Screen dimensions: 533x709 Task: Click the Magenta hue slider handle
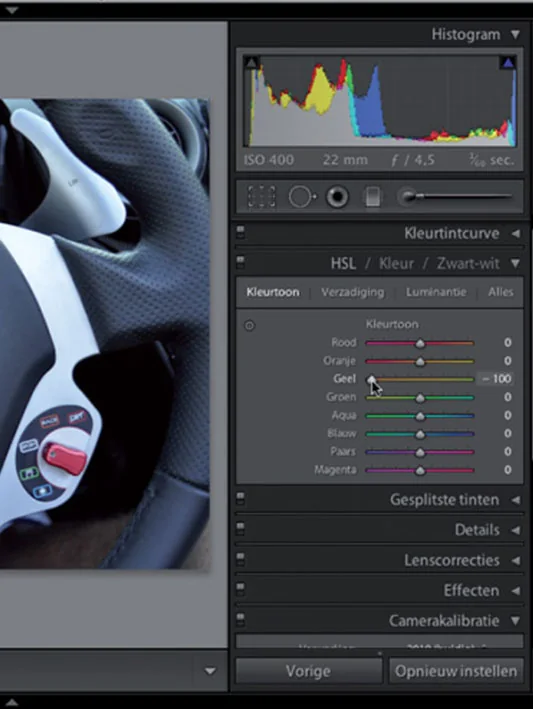420,470
